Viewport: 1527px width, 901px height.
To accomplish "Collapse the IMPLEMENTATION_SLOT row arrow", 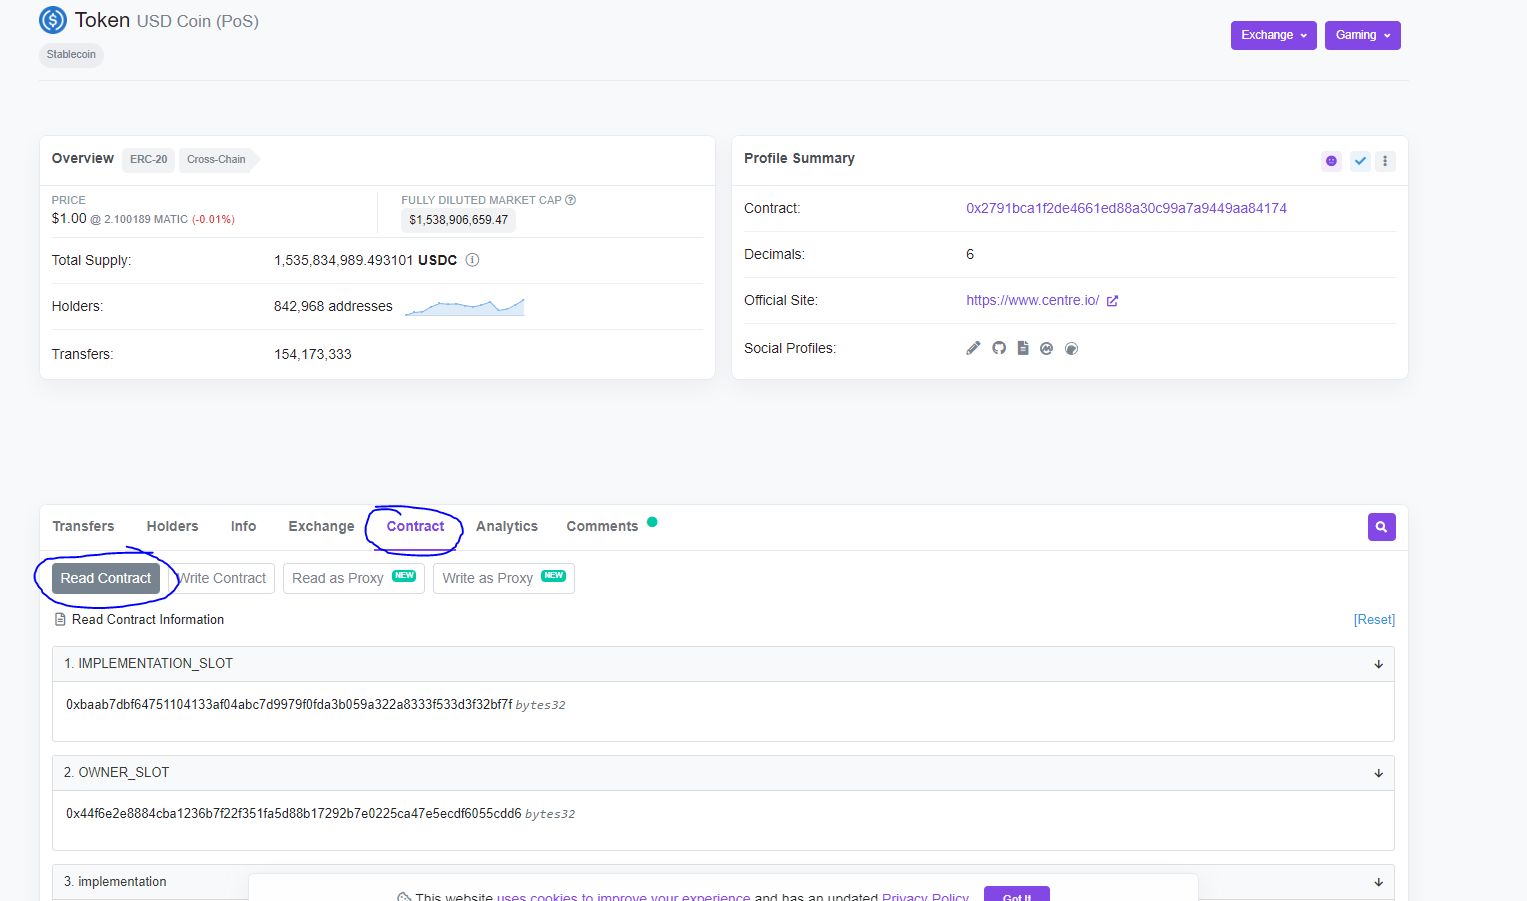I will 1379,664.
